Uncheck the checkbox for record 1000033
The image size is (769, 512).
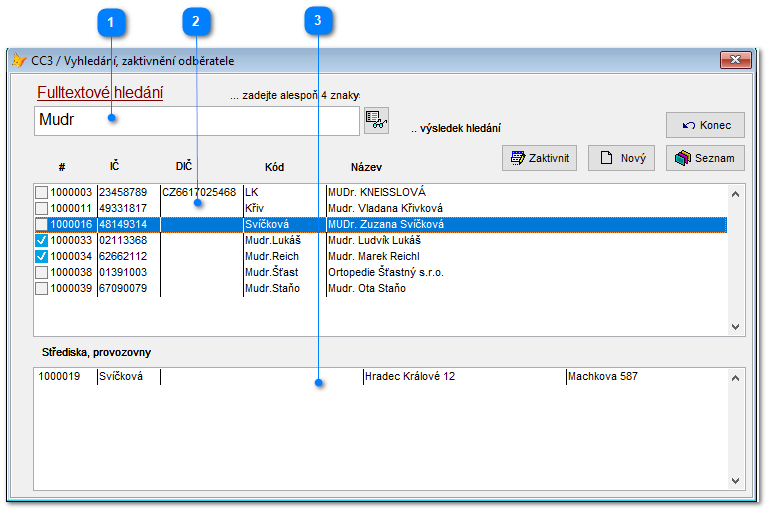pos(41,240)
